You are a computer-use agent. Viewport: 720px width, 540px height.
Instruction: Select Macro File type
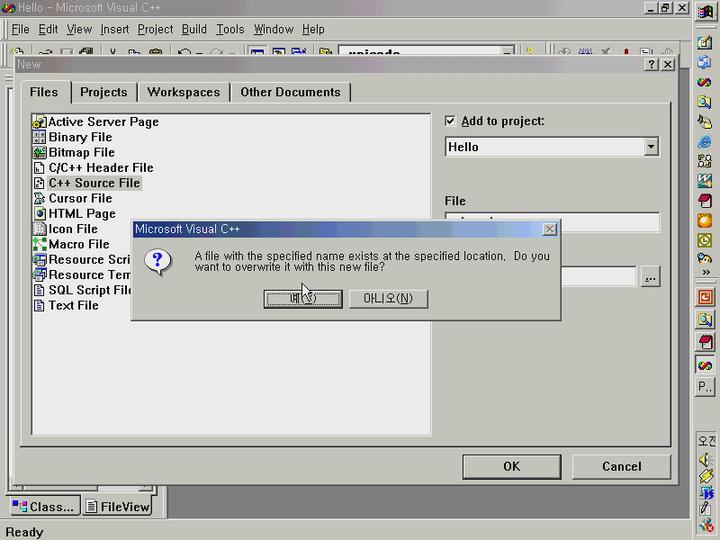tap(71, 244)
